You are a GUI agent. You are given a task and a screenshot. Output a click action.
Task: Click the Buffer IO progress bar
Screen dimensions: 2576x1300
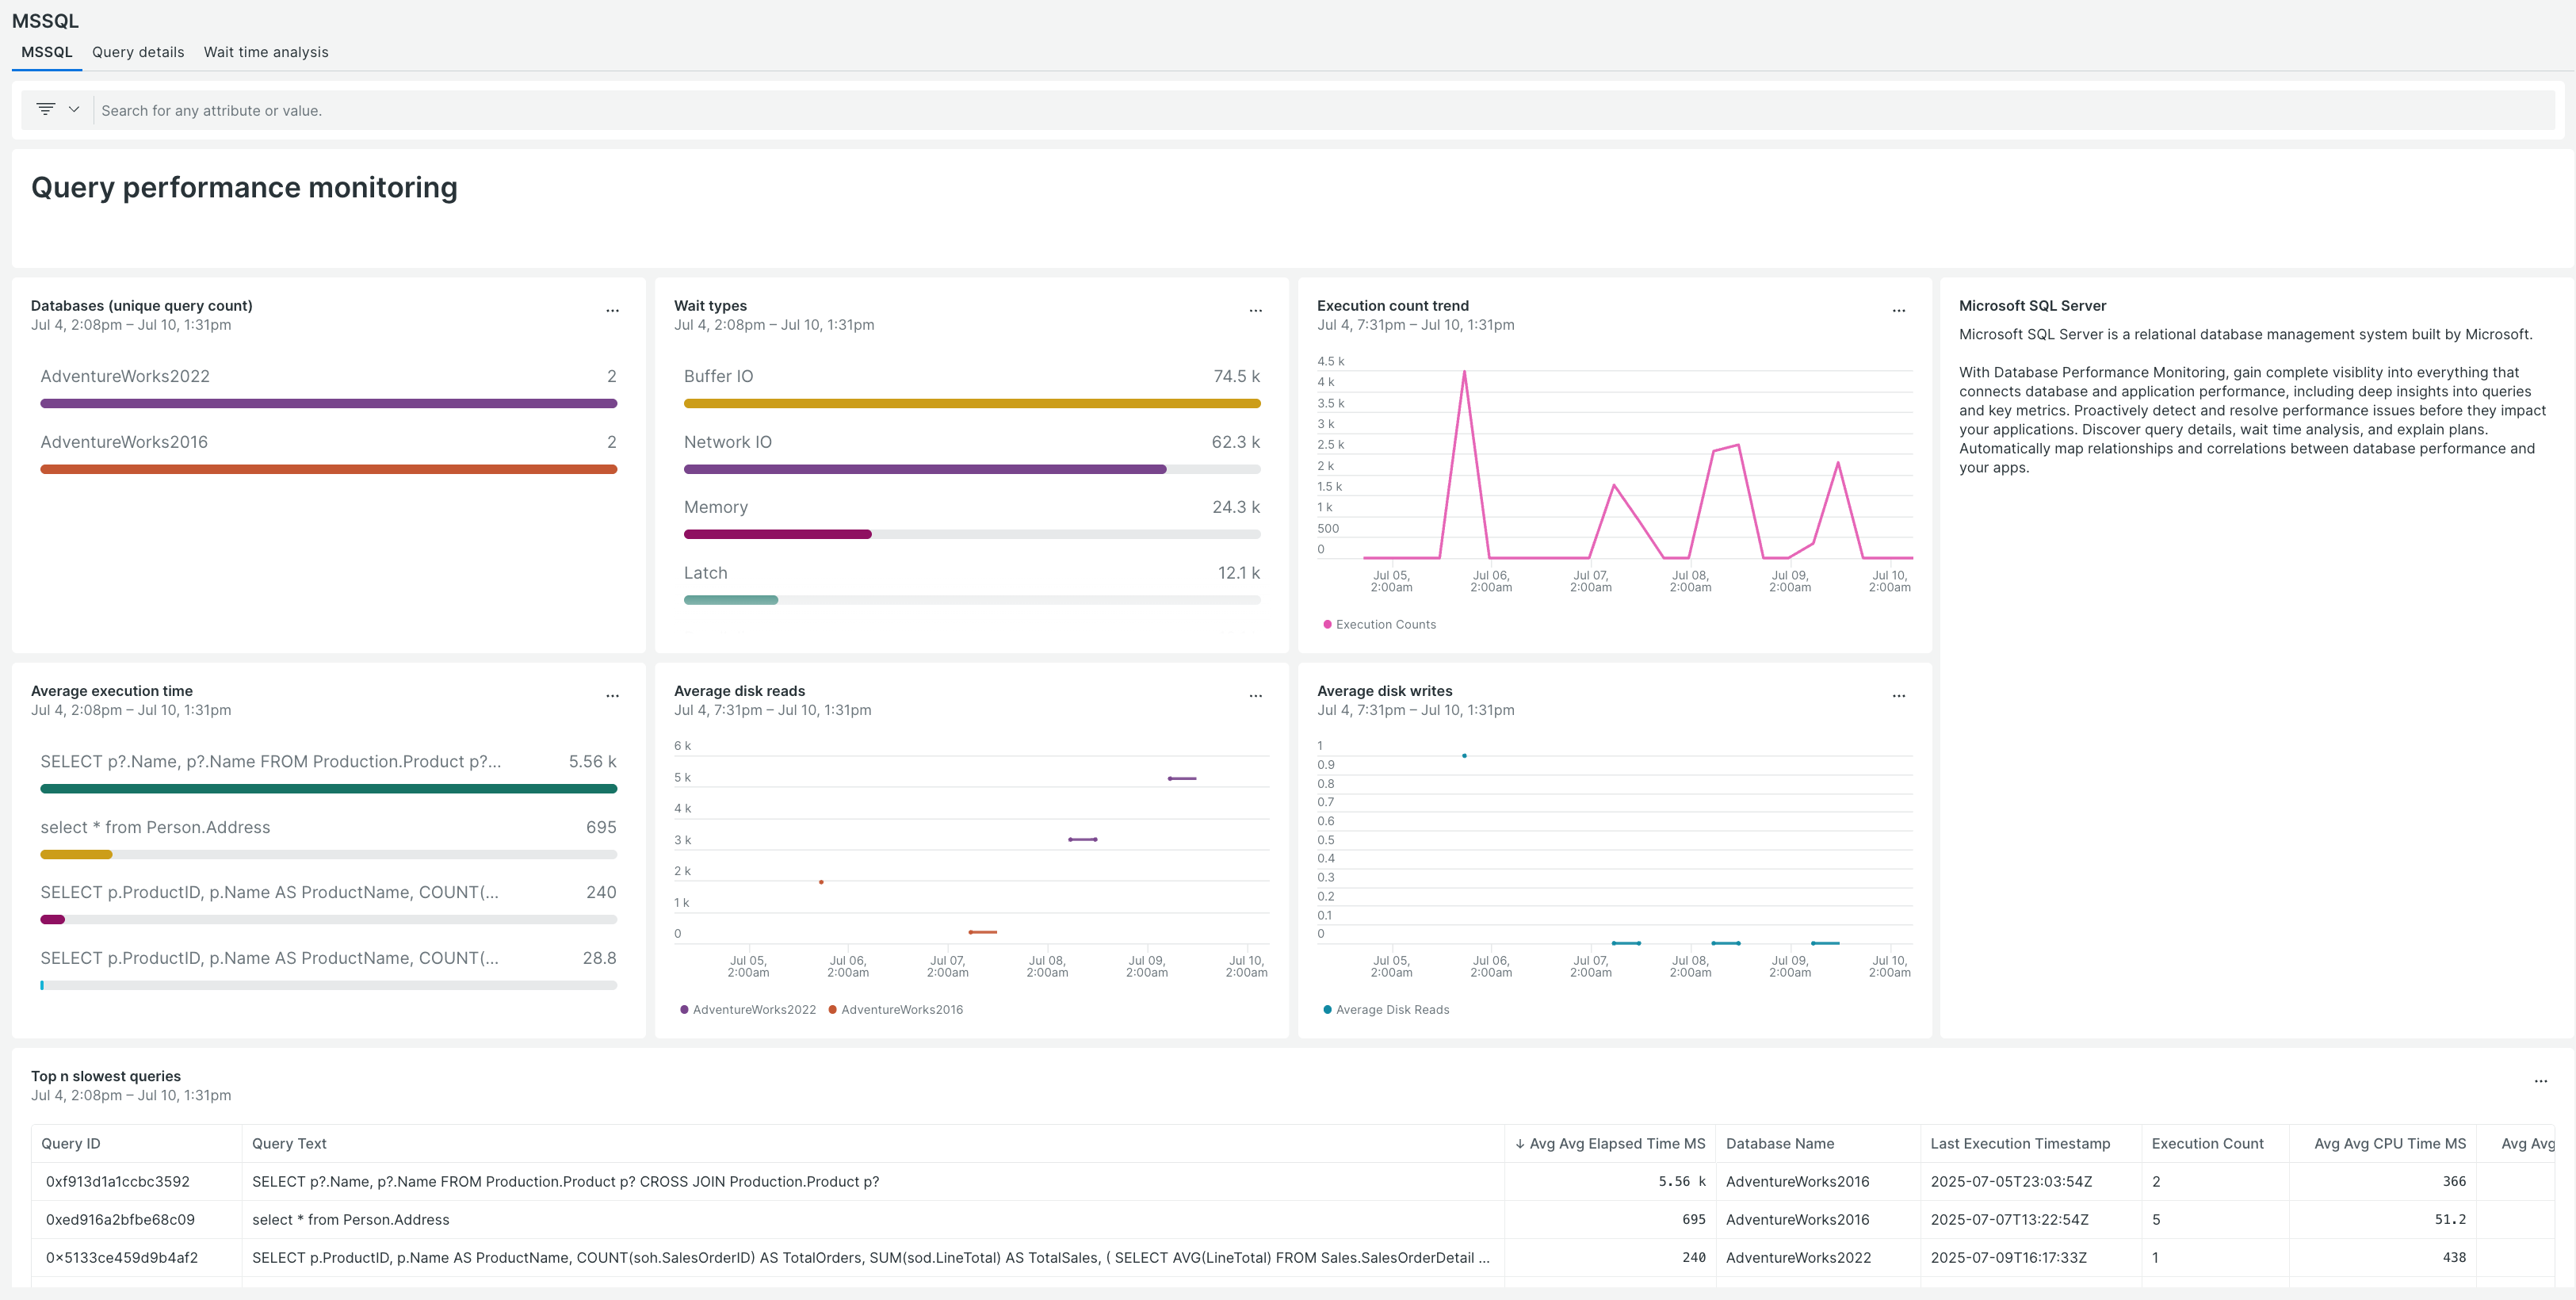tap(971, 403)
